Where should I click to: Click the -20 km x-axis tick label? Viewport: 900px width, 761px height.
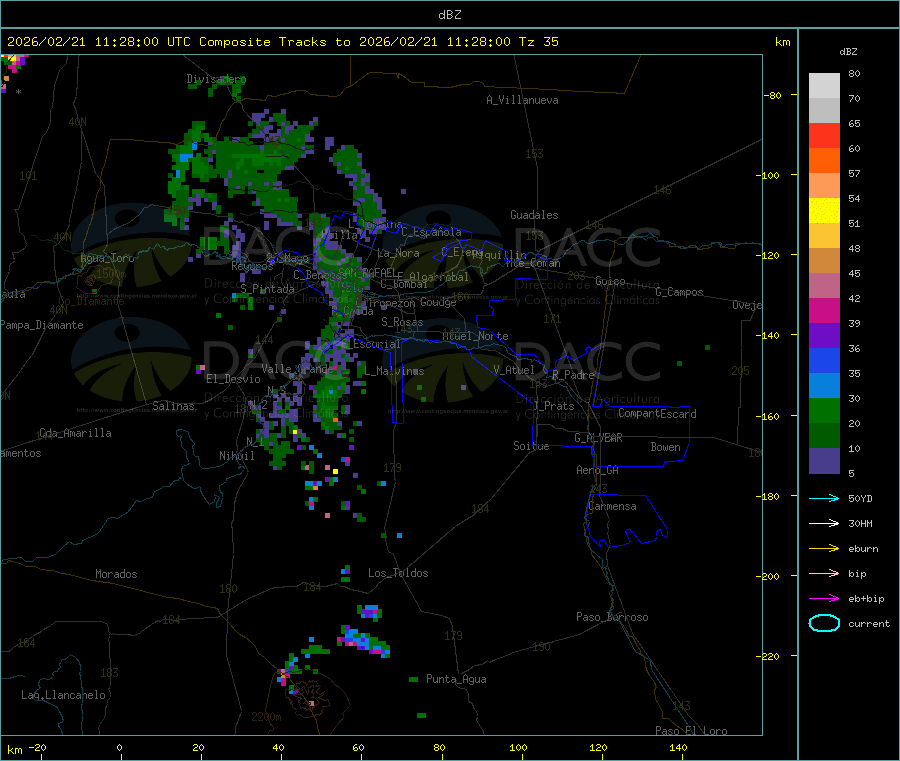(37, 747)
